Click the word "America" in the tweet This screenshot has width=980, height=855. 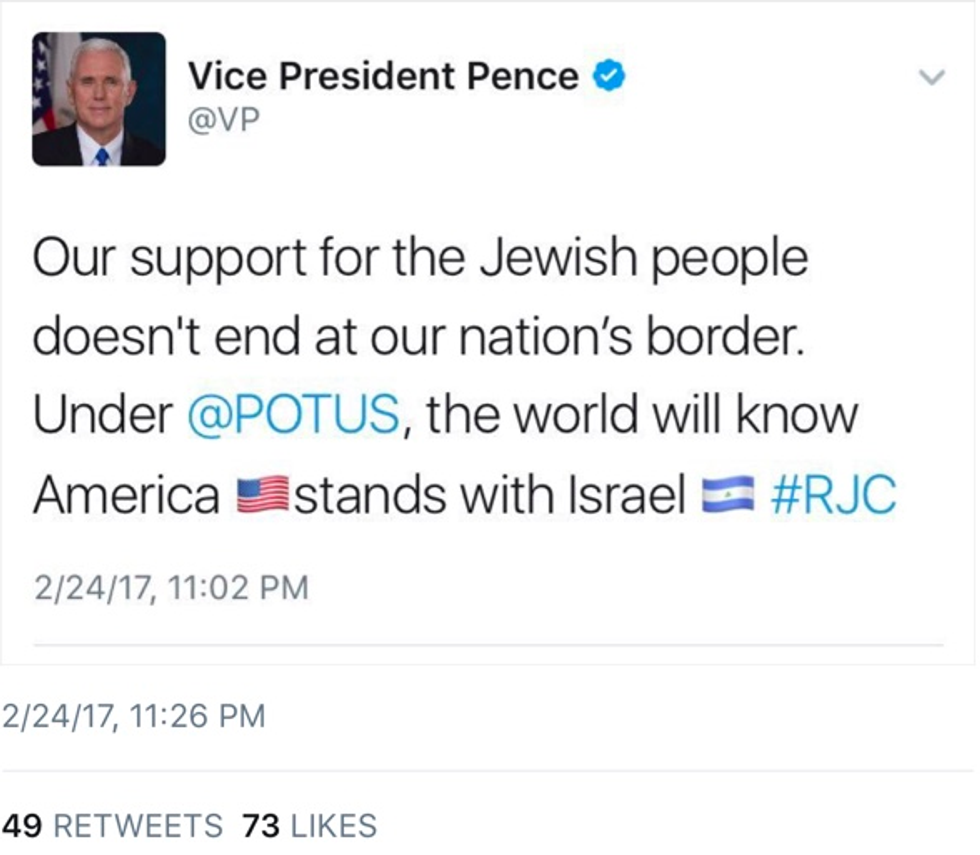click(x=127, y=495)
